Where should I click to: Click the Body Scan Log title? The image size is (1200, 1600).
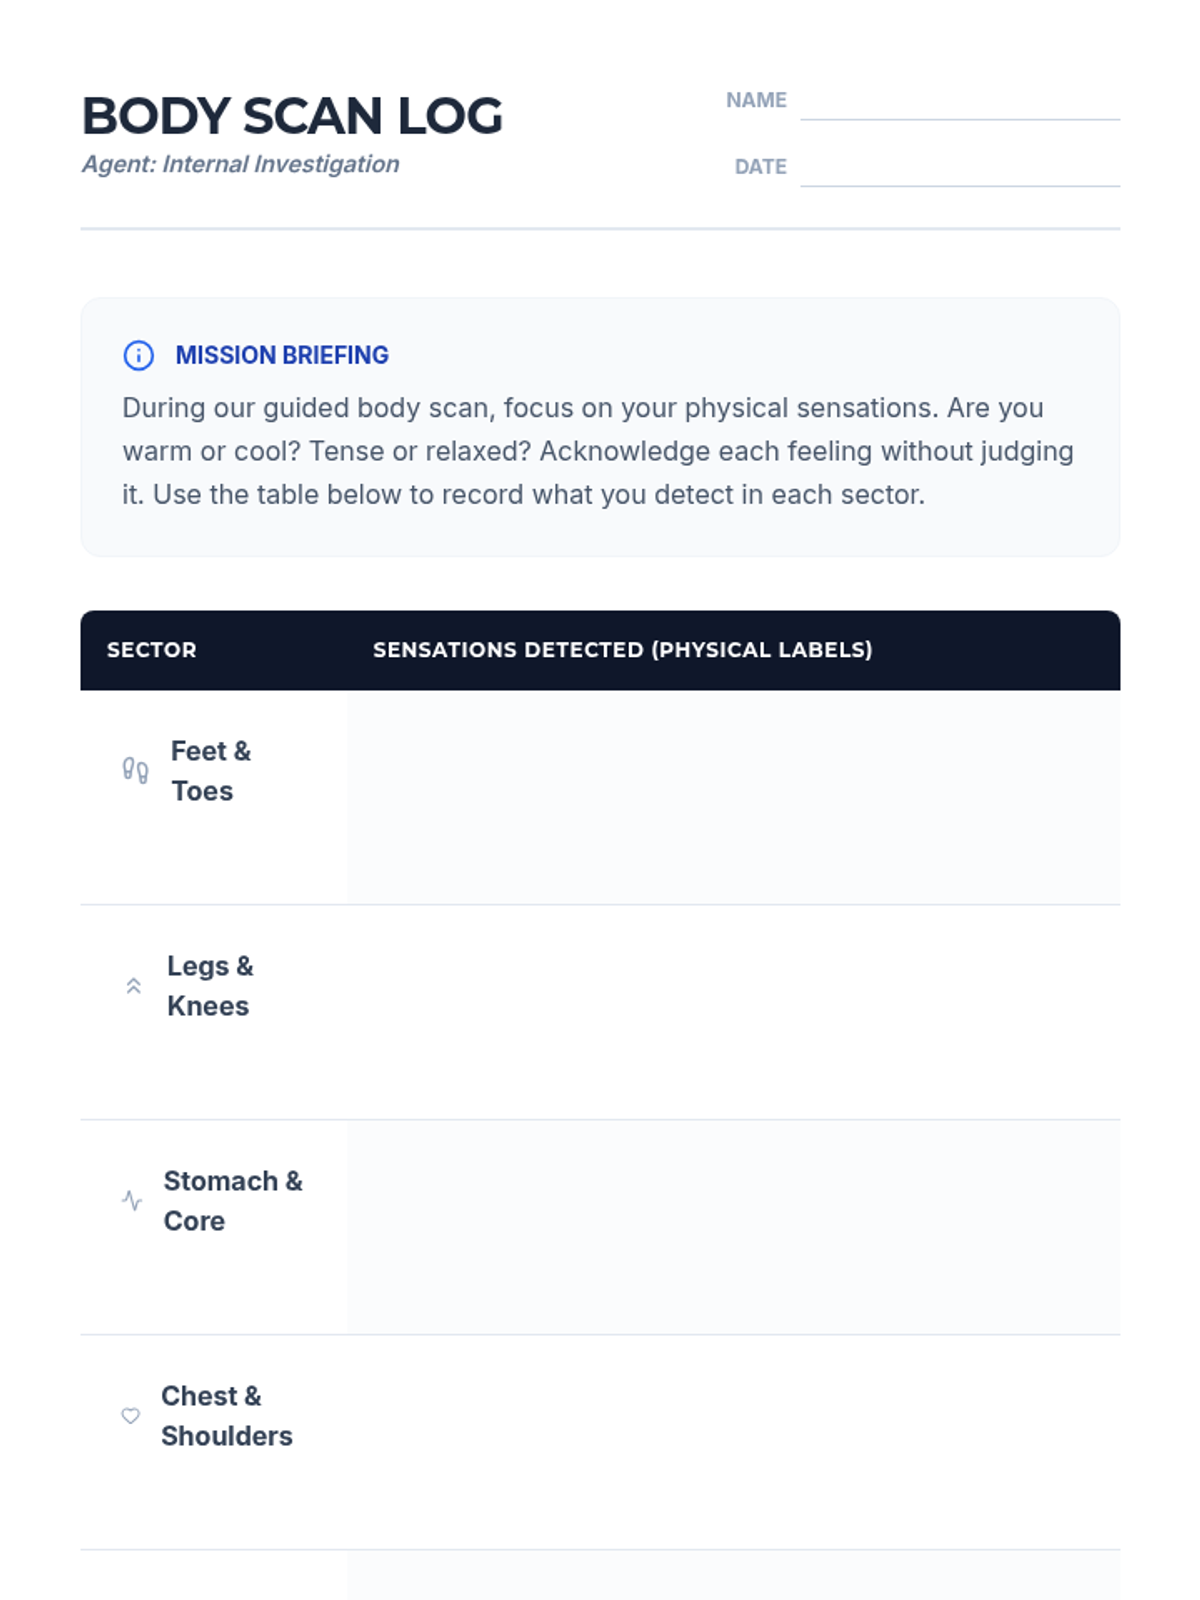(x=292, y=116)
